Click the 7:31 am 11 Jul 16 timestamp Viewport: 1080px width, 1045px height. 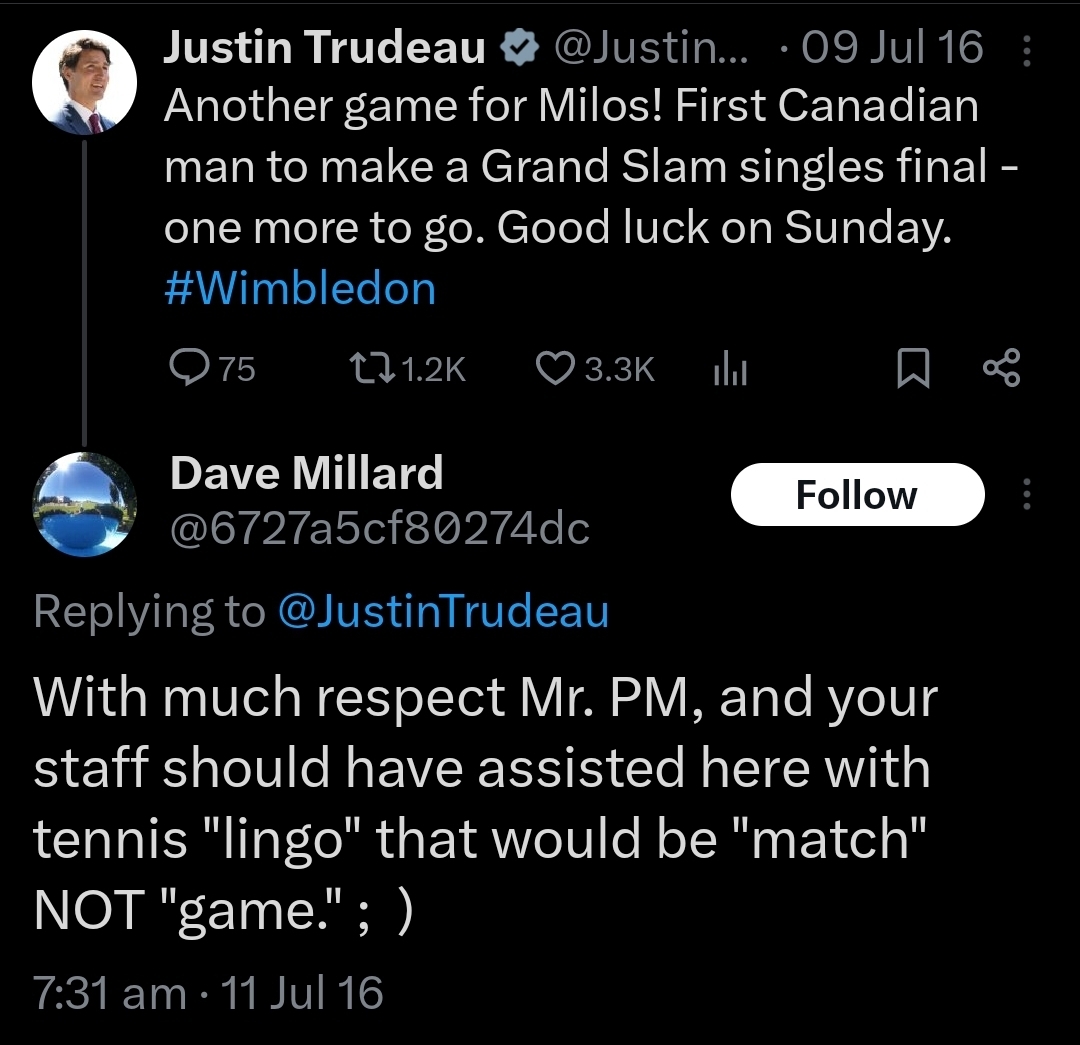208,993
